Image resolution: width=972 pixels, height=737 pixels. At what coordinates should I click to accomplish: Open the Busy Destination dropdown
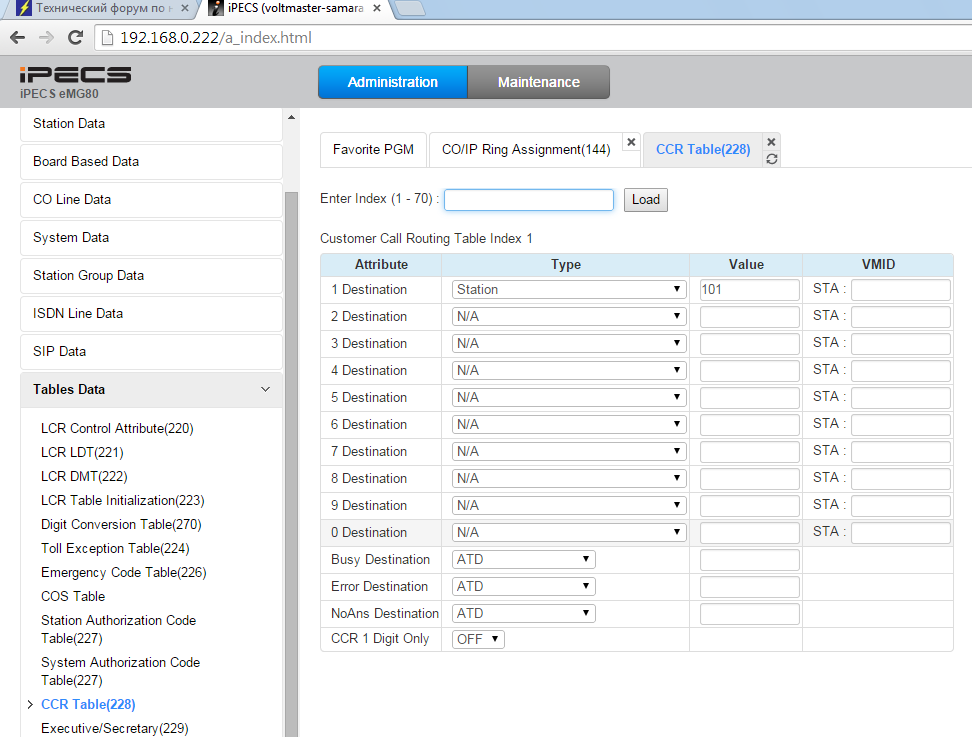click(524, 560)
